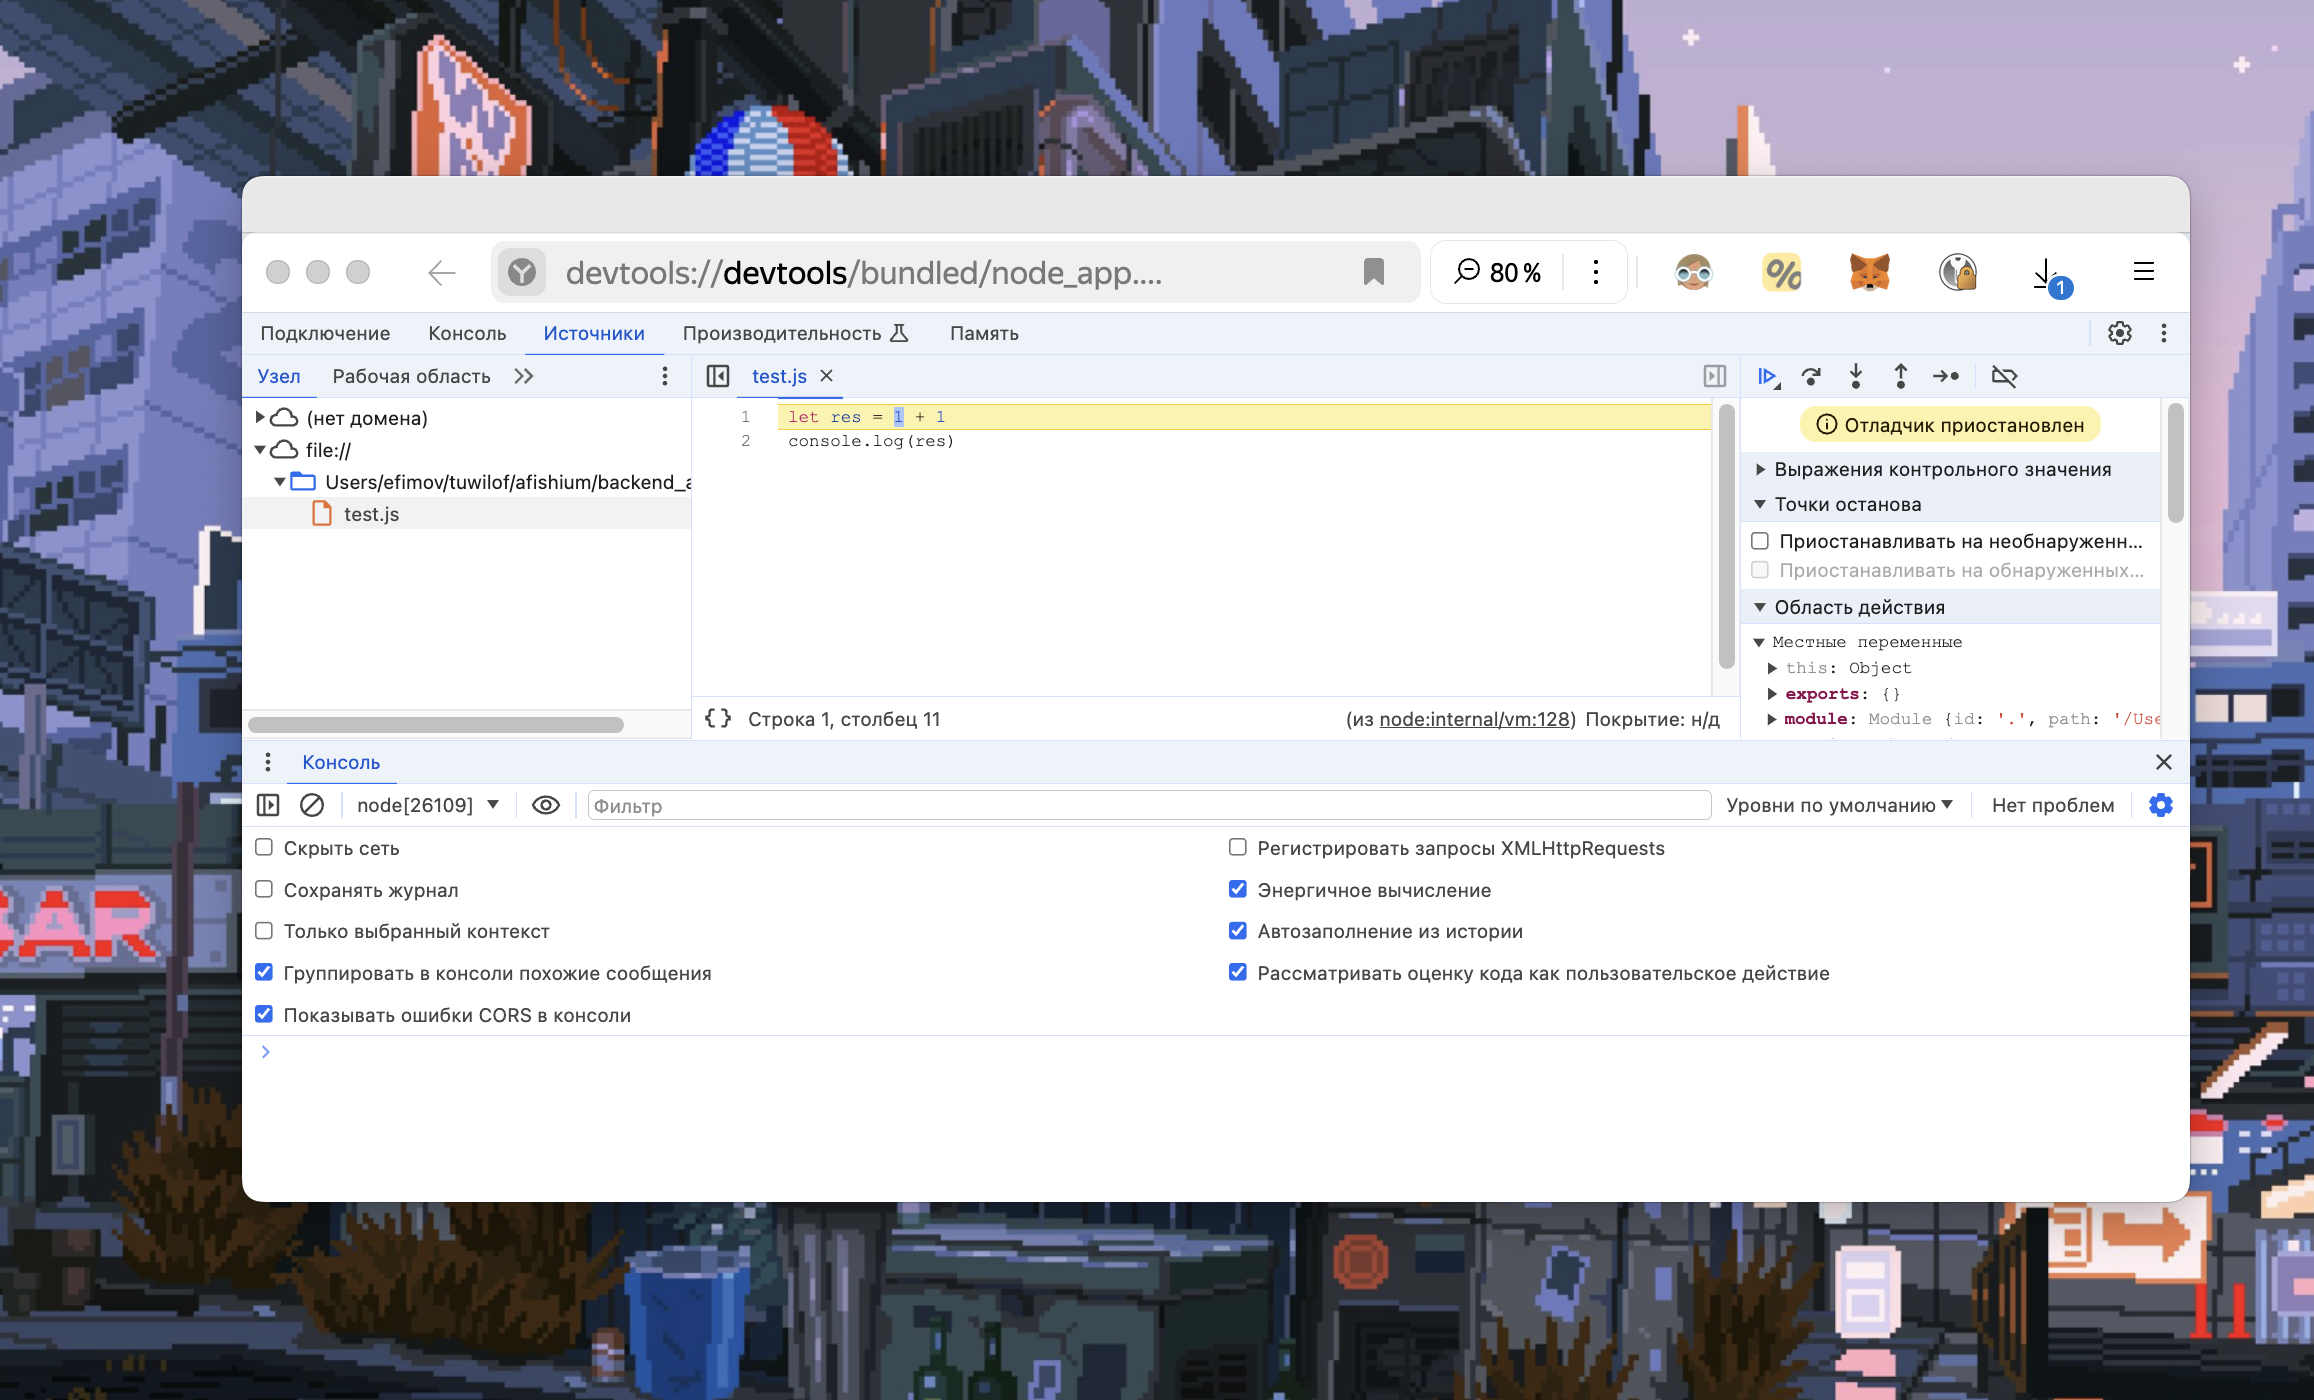This screenshot has width=2314, height=1400.
Task: Hide the navigator sidebar icon
Action: pos(717,376)
